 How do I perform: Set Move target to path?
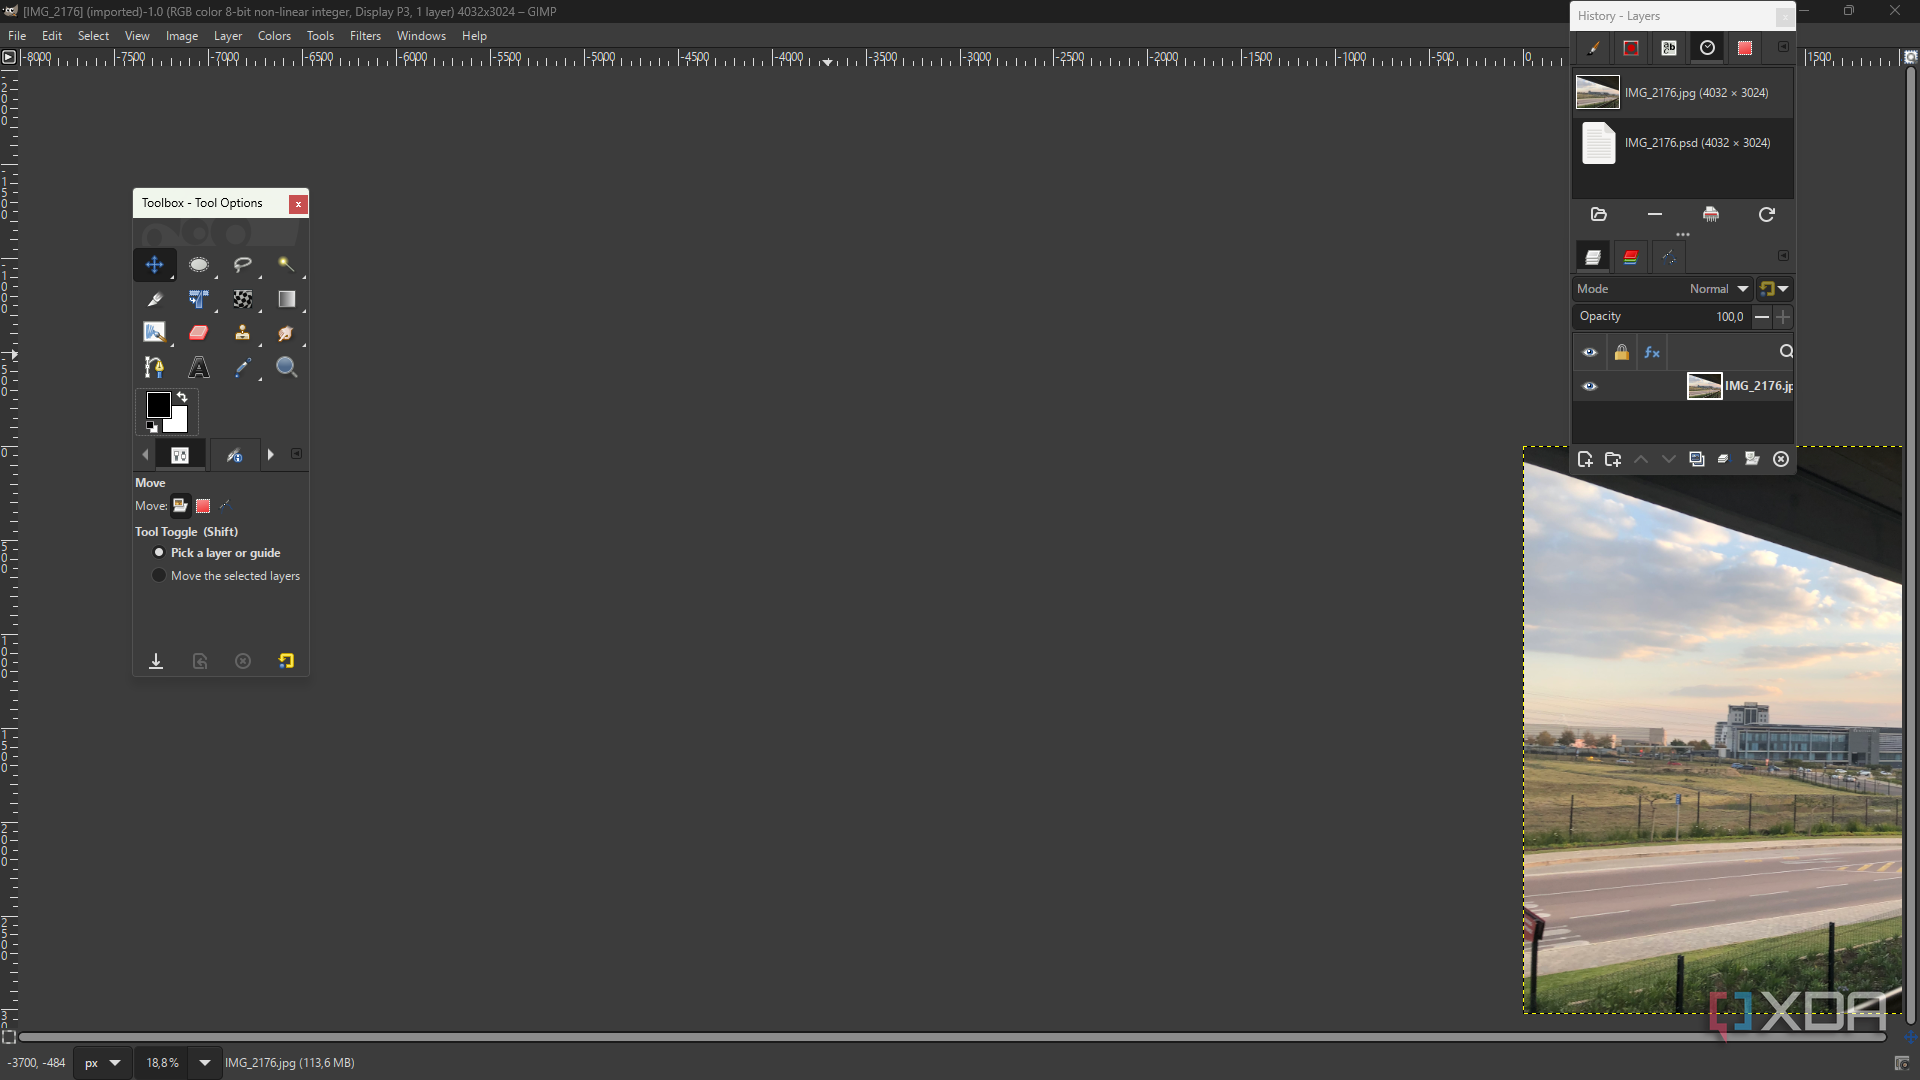point(225,506)
